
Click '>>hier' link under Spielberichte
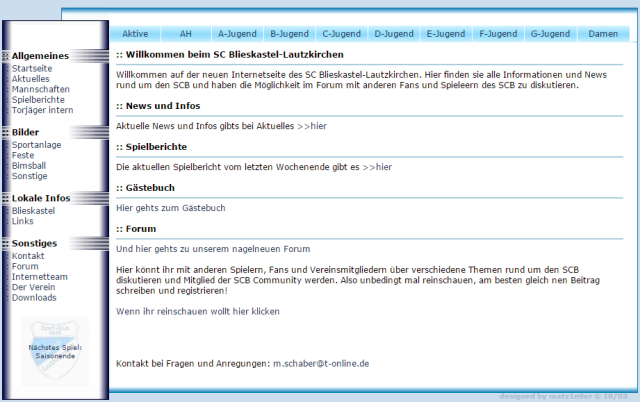pyautogui.click(x=377, y=167)
